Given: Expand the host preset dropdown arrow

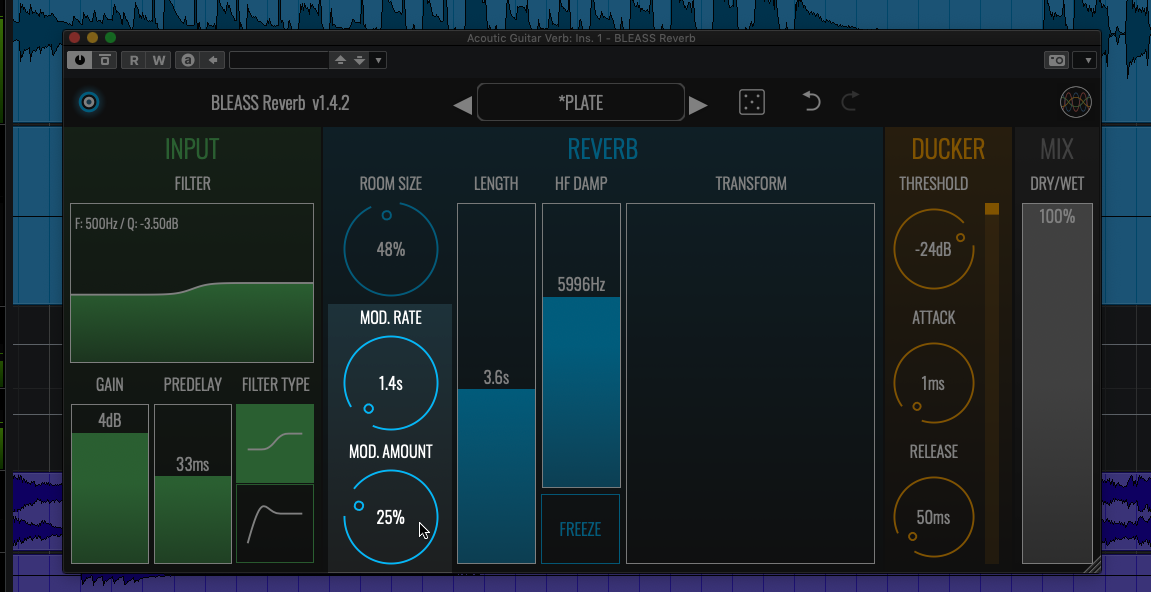Looking at the screenshot, I should pyautogui.click(x=378, y=61).
